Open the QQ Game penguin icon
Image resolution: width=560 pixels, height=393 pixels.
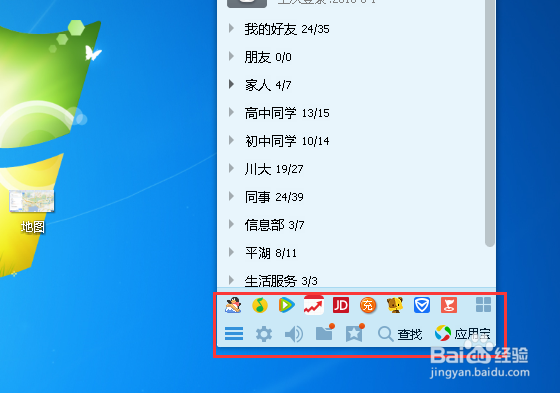[x=233, y=305]
